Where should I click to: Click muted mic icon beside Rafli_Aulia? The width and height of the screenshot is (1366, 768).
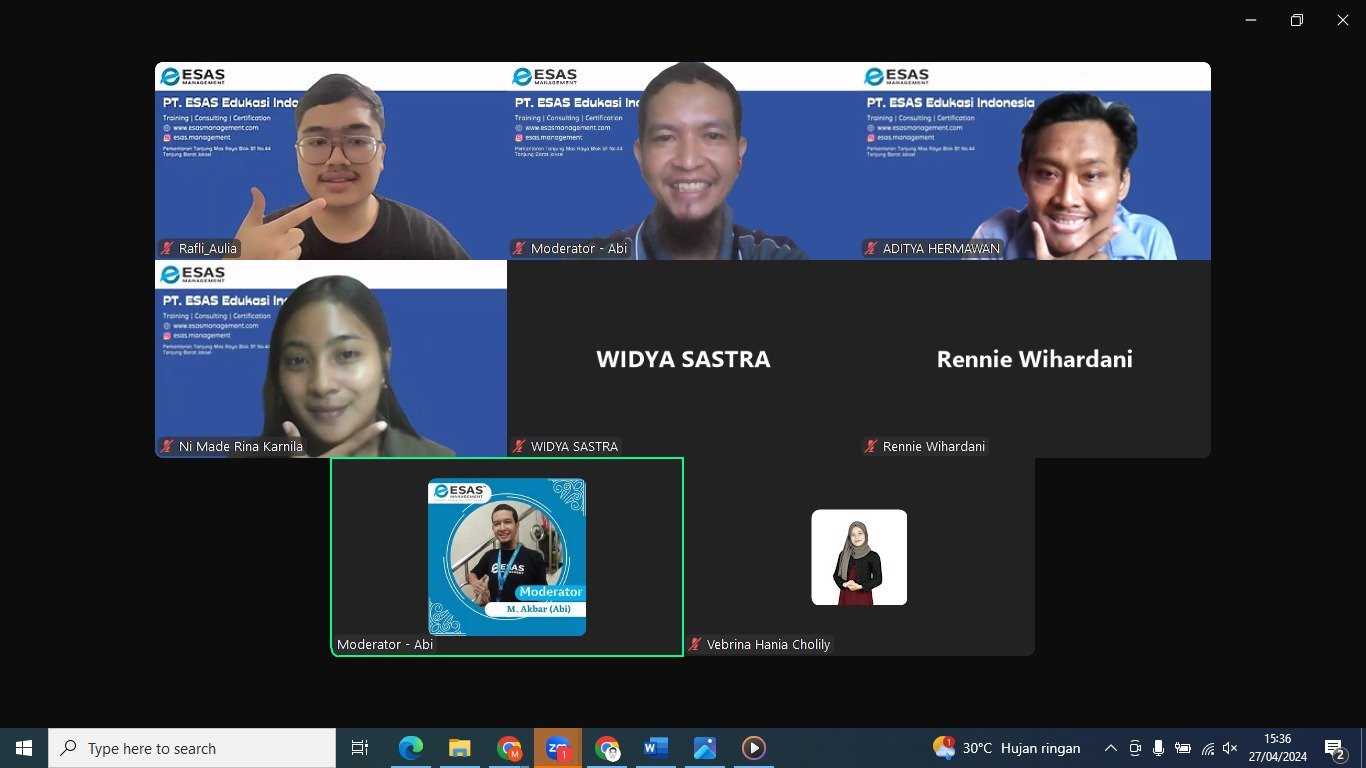[x=167, y=249]
